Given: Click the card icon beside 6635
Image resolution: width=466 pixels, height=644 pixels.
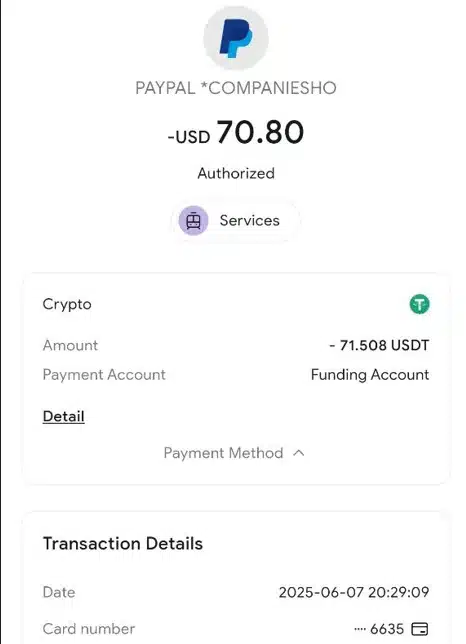Looking at the screenshot, I should click(420, 628).
